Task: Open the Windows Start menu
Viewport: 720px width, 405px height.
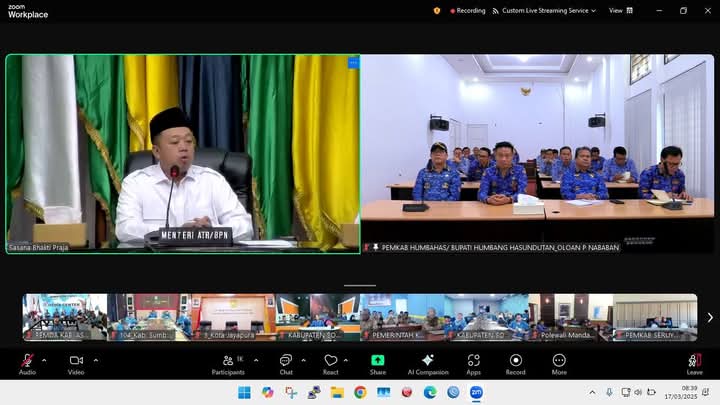Action: coord(244,392)
